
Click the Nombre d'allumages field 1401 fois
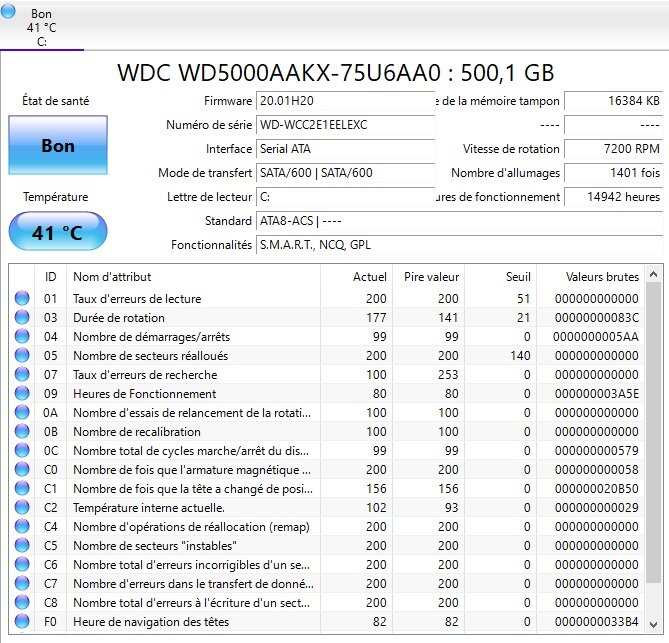614,172
